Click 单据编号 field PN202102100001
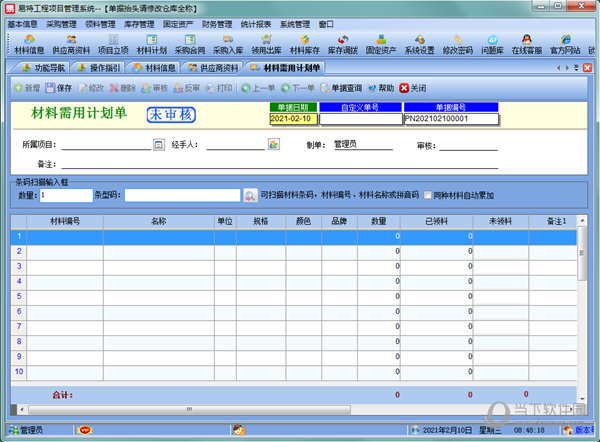Image resolution: width=600 pixels, height=442 pixels. [x=452, y=119]
